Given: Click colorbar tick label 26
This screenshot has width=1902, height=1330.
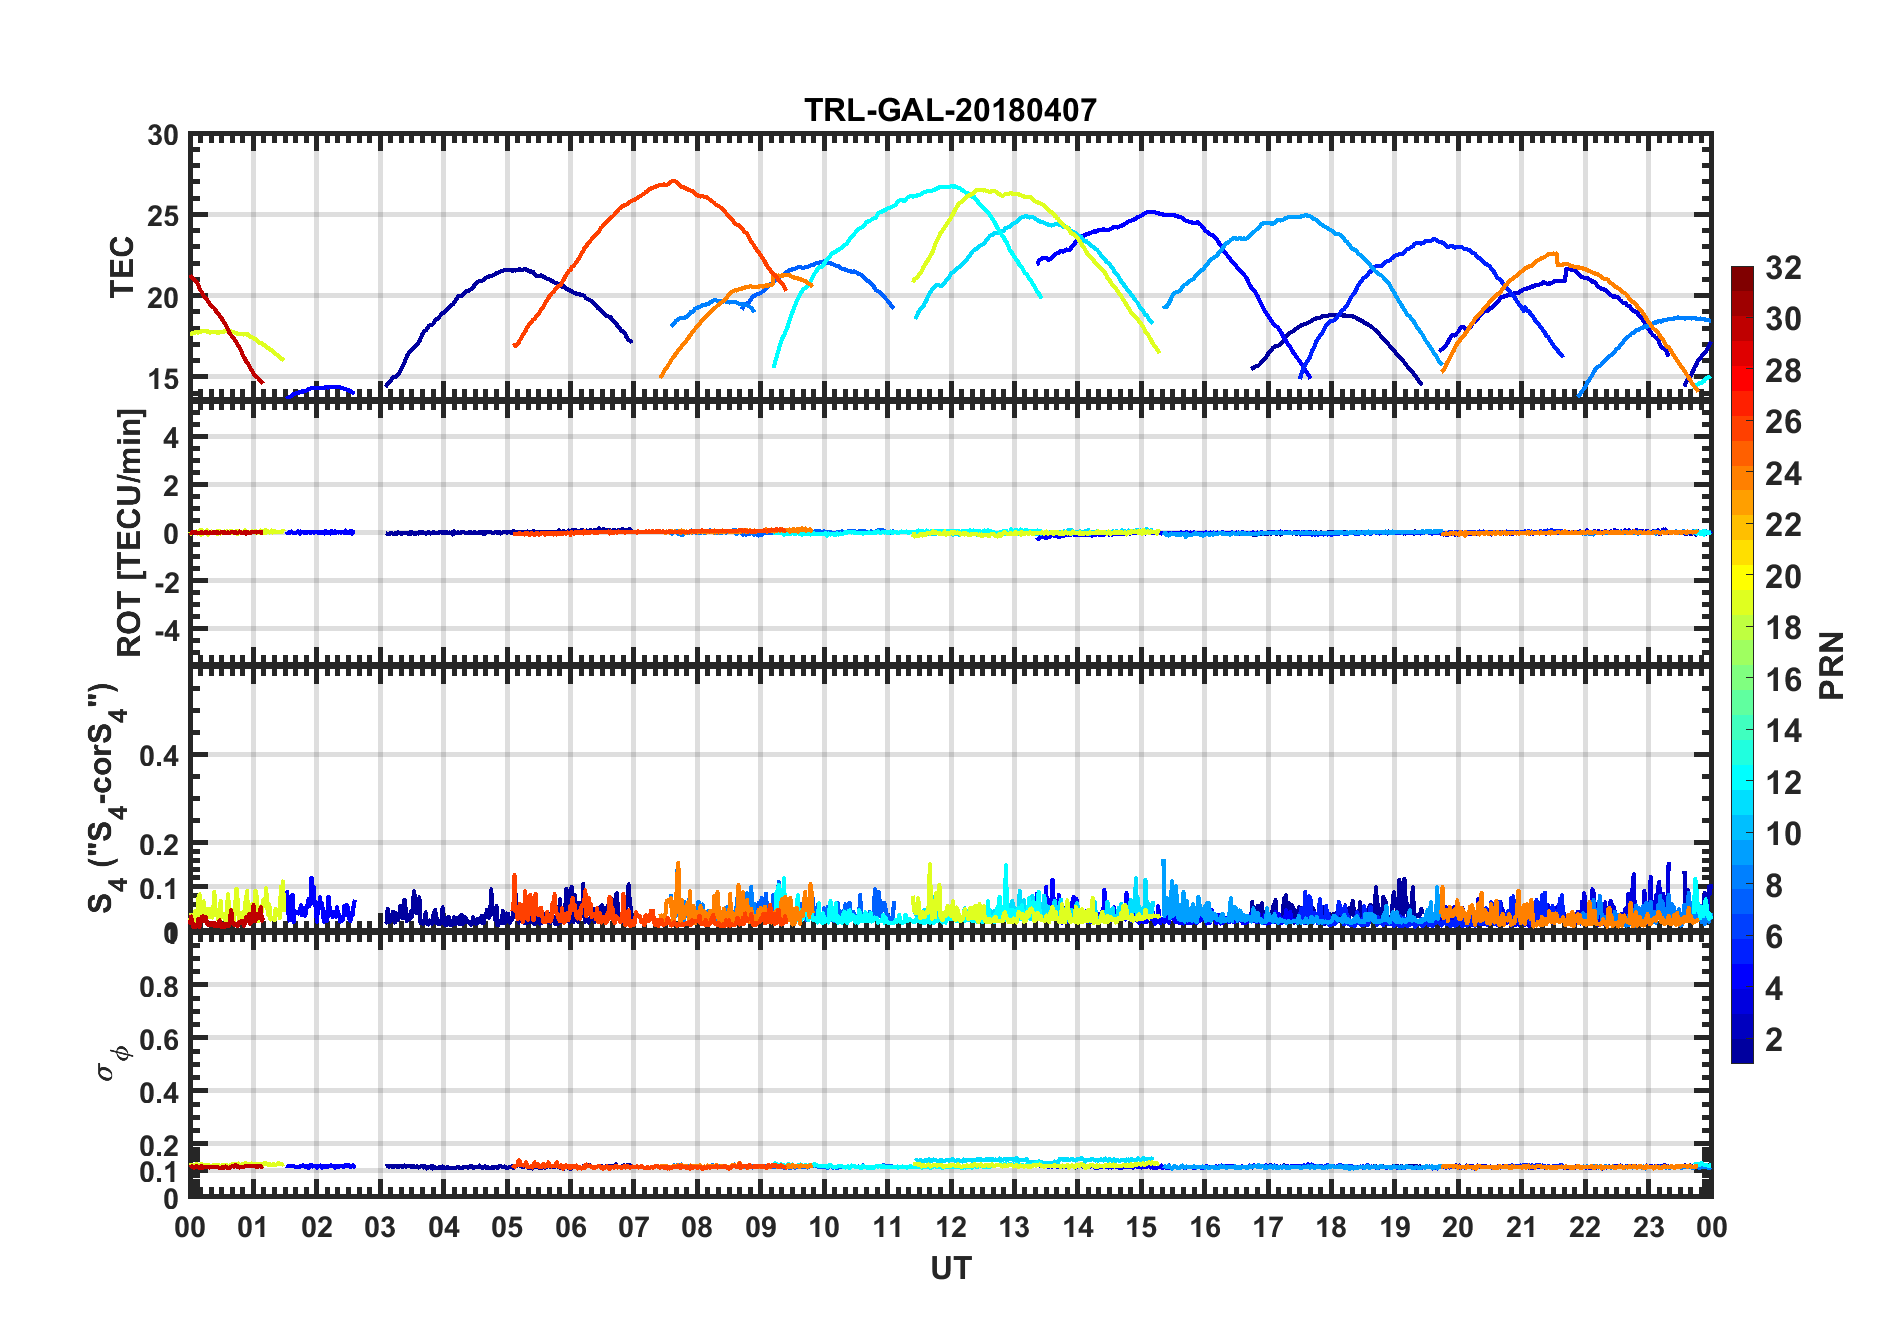Looking at the screenshot, I should coord(1783,422).
